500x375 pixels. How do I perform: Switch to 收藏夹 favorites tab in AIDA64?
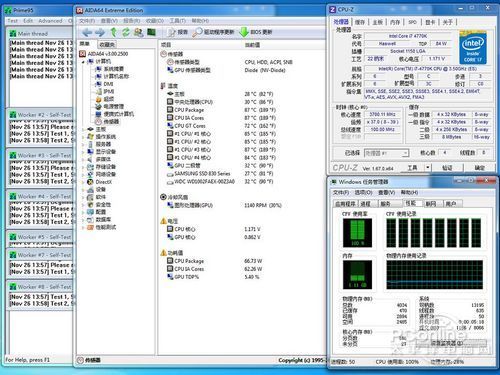tap(107, 44)
